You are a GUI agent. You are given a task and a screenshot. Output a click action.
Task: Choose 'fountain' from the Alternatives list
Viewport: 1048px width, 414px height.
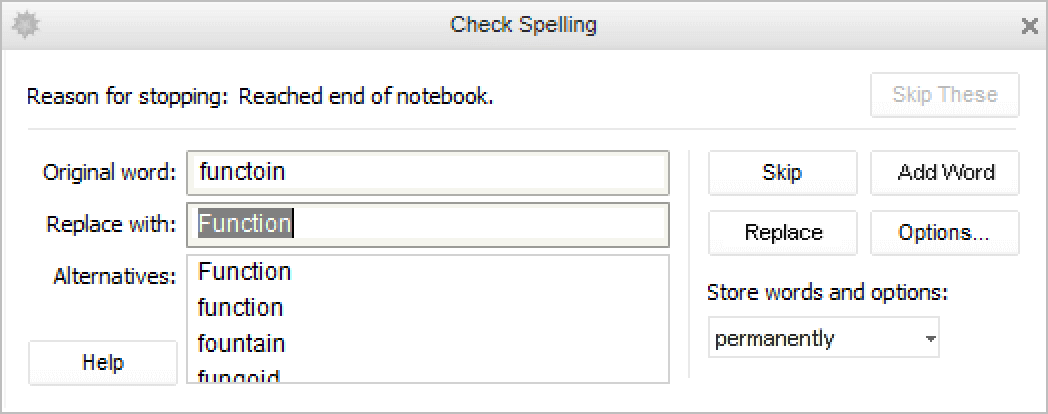click(x=242, y=343)
